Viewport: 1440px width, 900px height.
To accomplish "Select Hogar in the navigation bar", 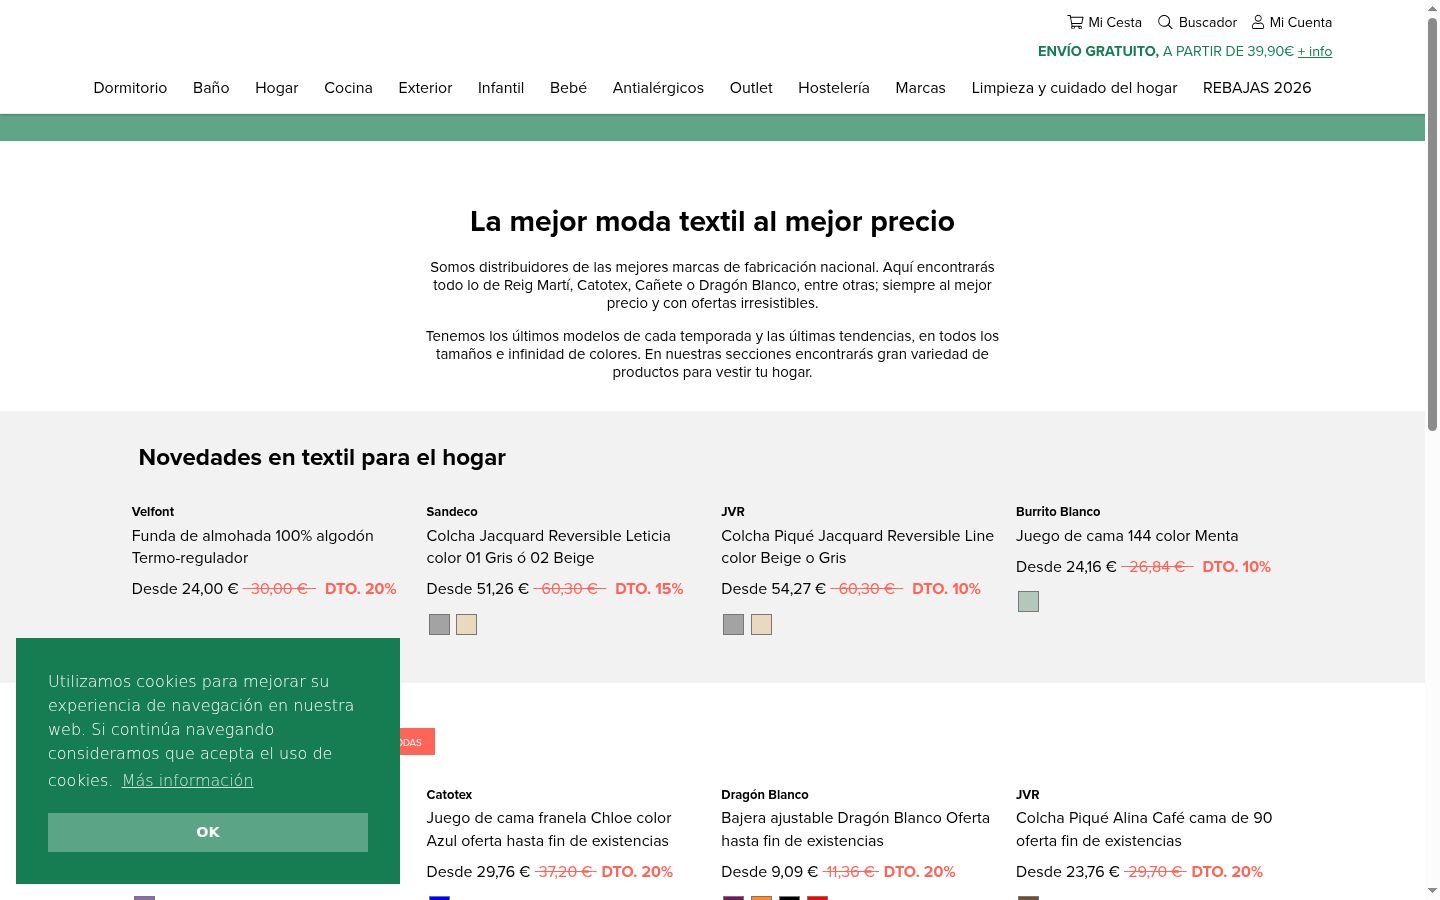I will (x=276, y=88).
